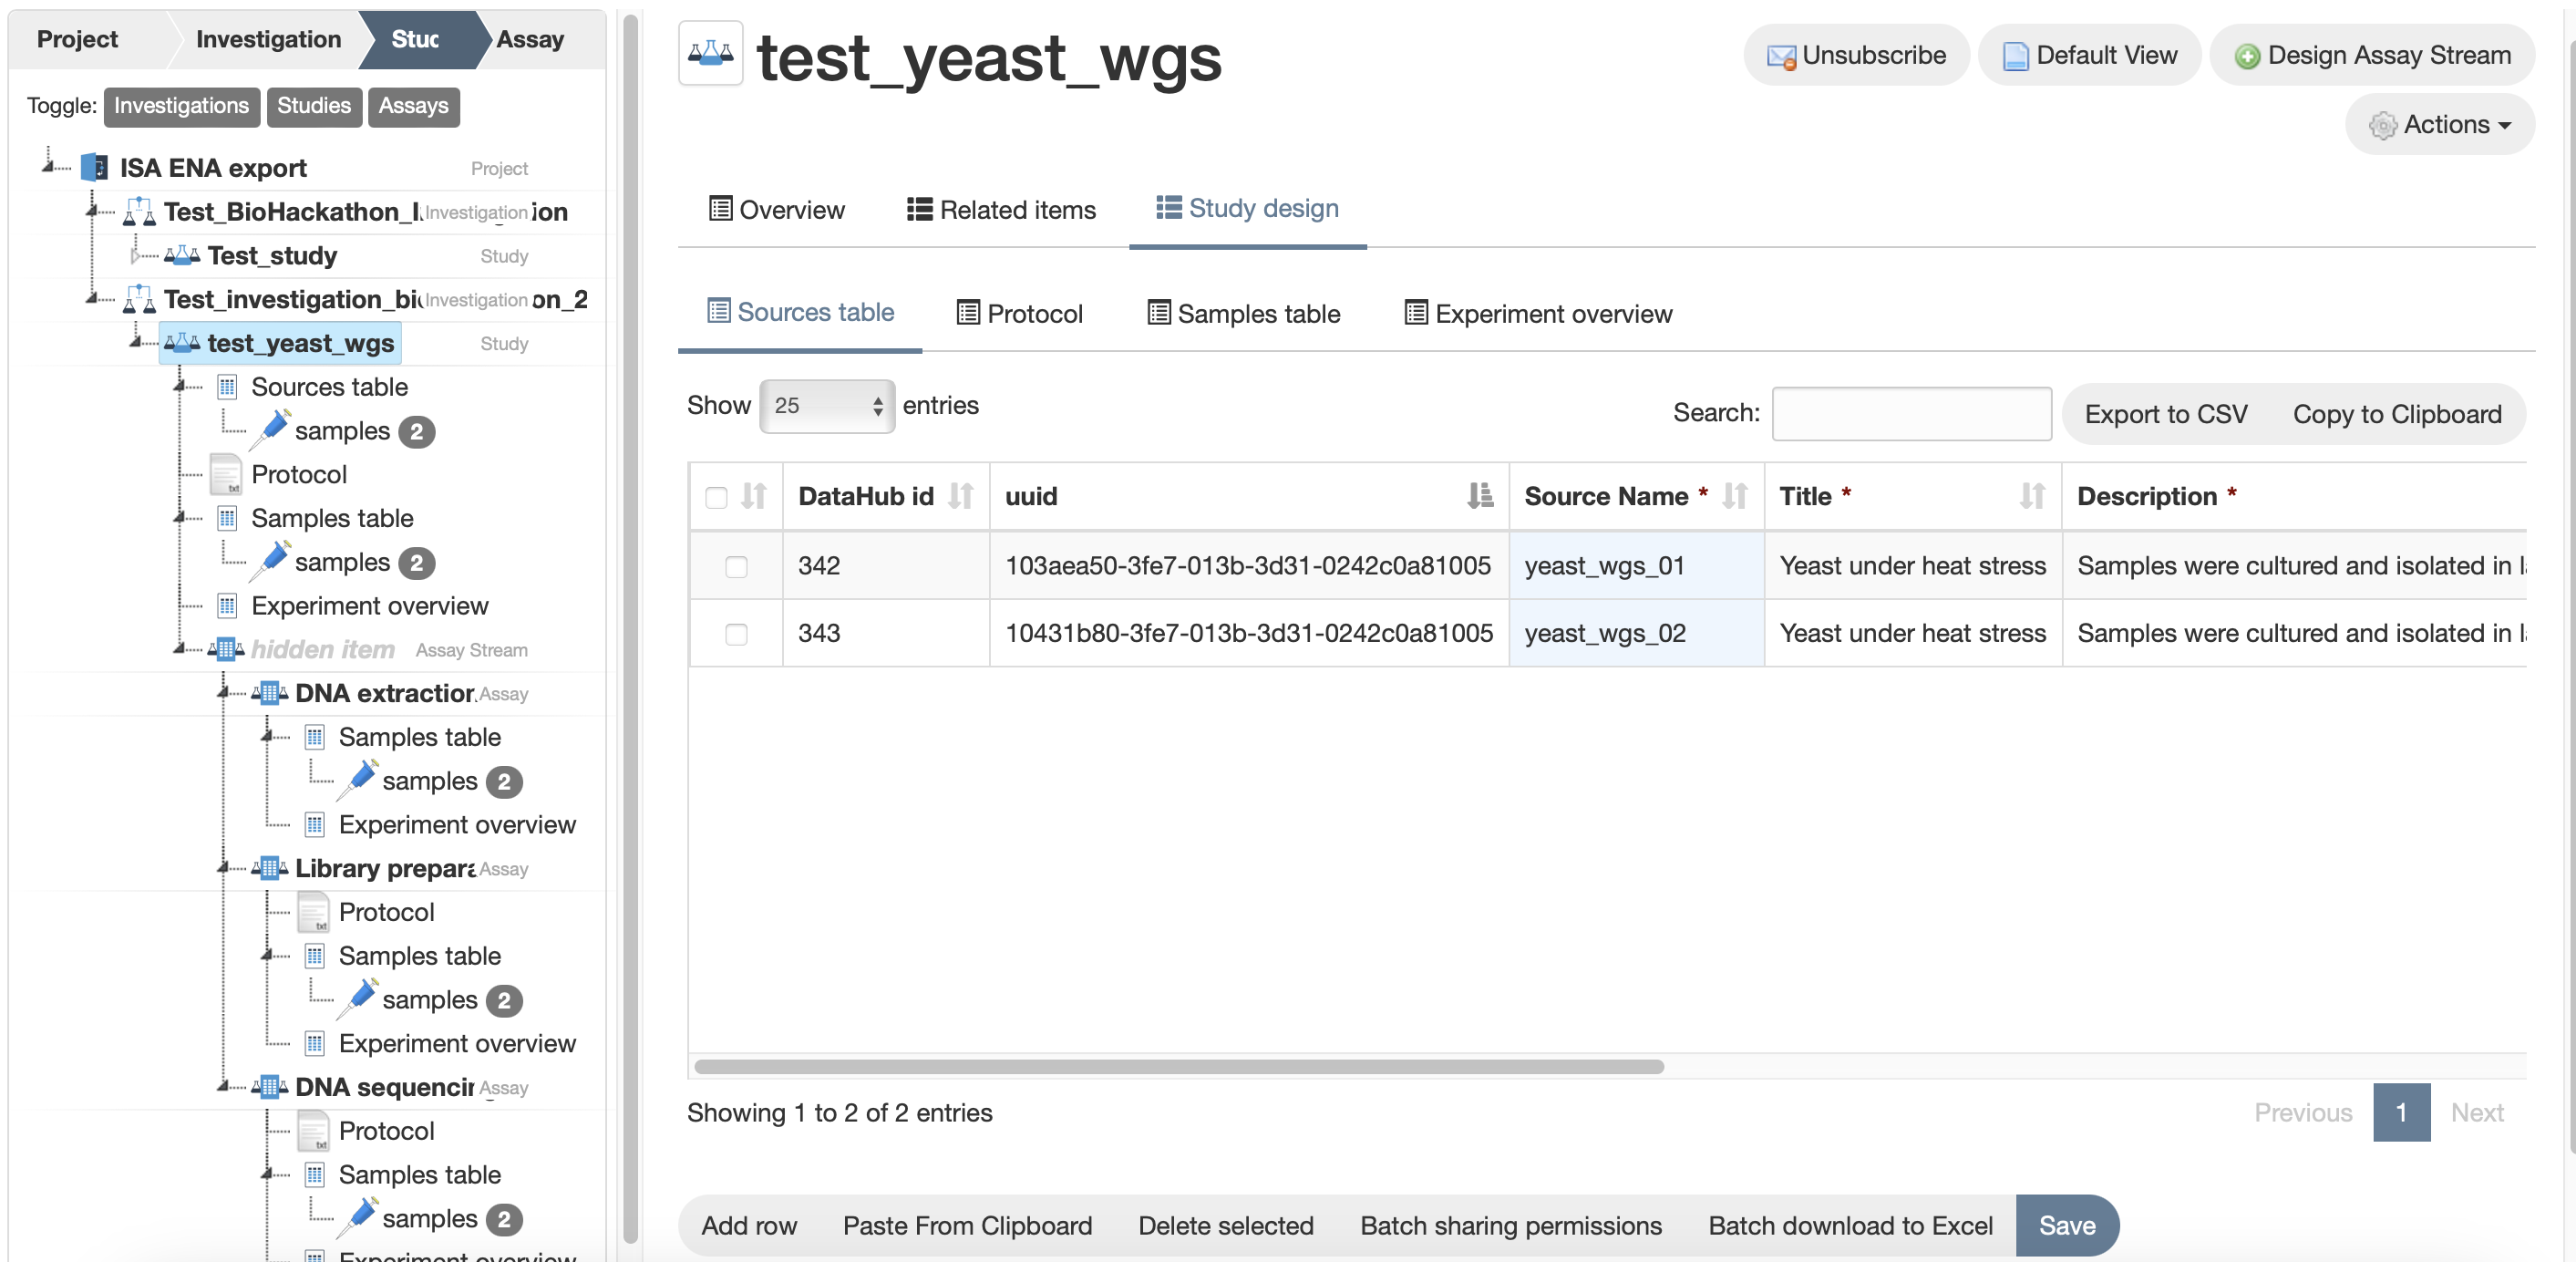The height and width of the screenshot is (1262, 2576).
Task: Tick the select-all checkbox in table header
Action: [716, 498]
